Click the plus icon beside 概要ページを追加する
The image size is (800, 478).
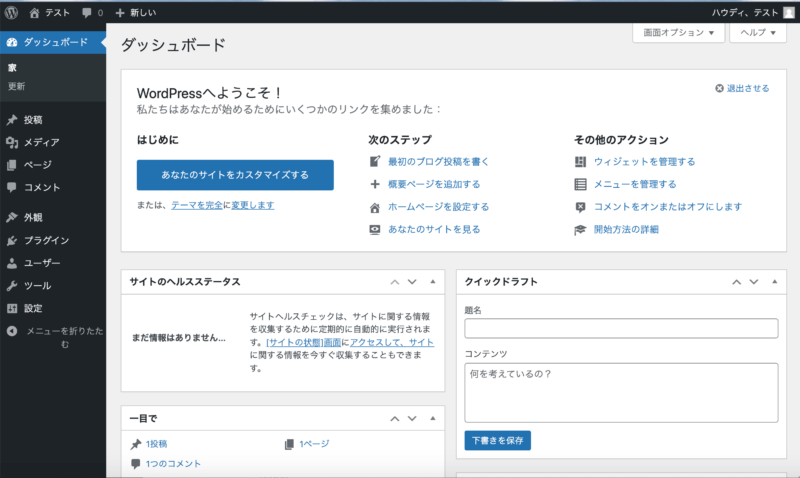(375, 184)
